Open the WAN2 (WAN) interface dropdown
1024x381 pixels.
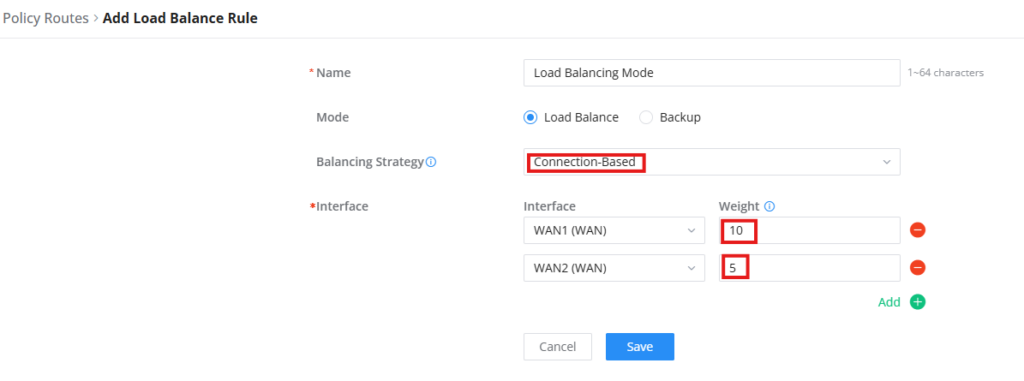coord(614,268)
